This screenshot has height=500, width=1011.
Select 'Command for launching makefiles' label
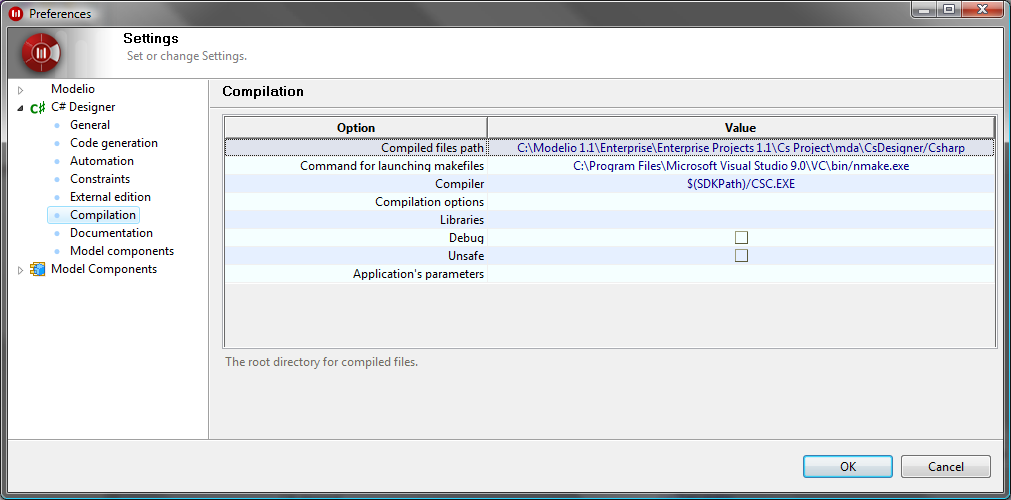392,166
